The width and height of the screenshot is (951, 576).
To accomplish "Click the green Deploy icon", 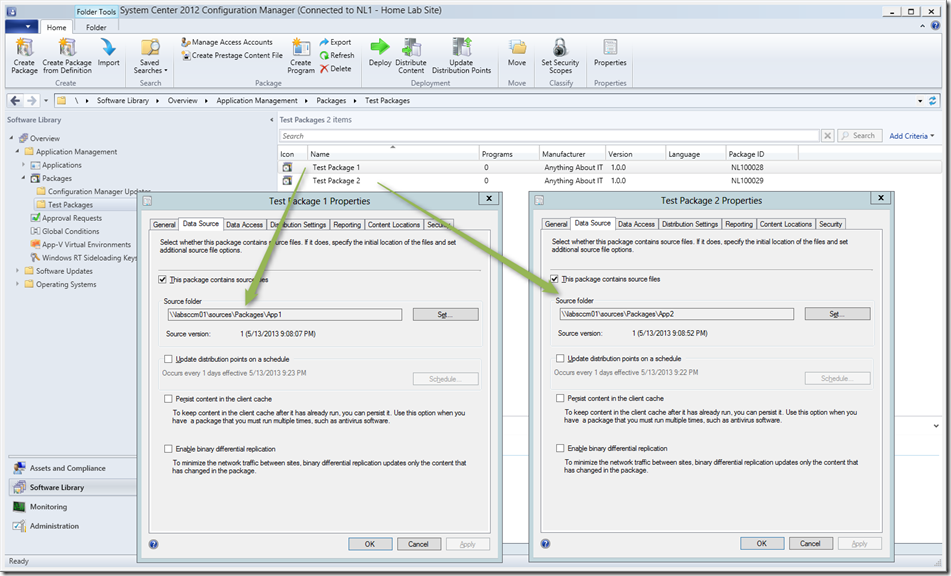I will [x=380, y=46].
